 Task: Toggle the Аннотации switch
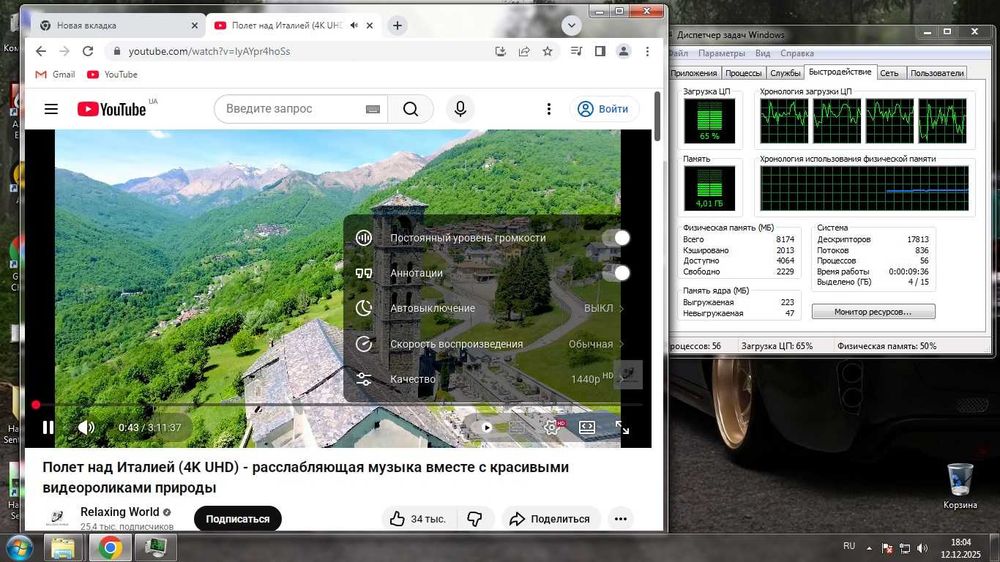point(616,273)
